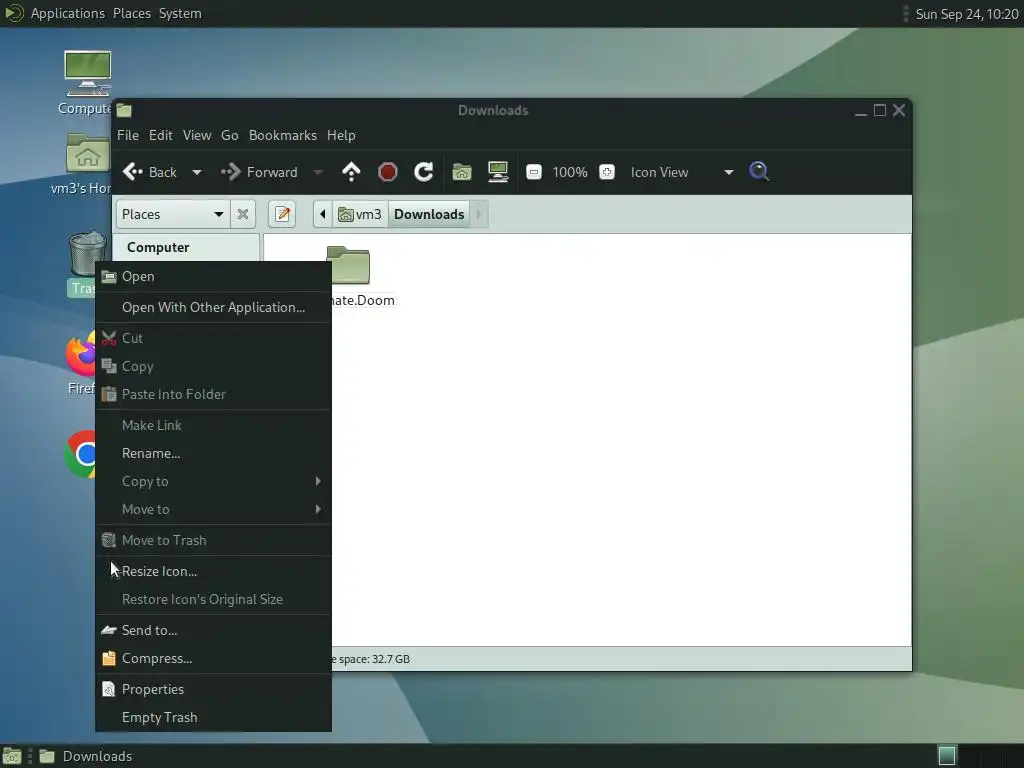The width and height of the screenshot is (1024, 768).
Task: Select the Computer desktop icon
Action: tap(88, 73)
